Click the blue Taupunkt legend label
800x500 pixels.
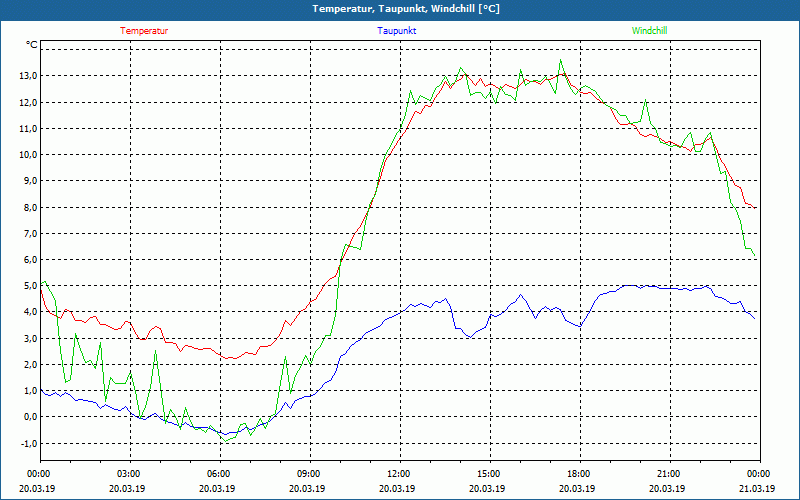tap(396, 31)
